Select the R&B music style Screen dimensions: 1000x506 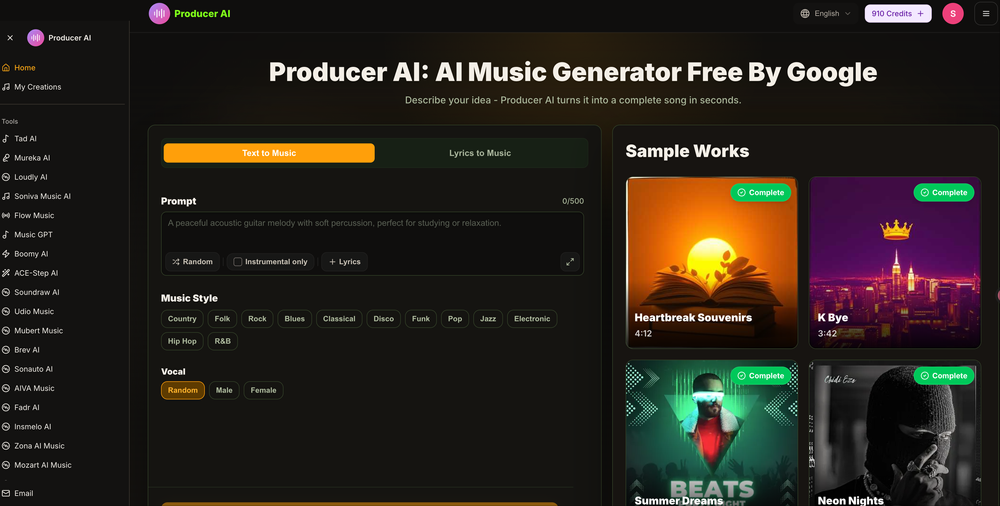(223, 341)
